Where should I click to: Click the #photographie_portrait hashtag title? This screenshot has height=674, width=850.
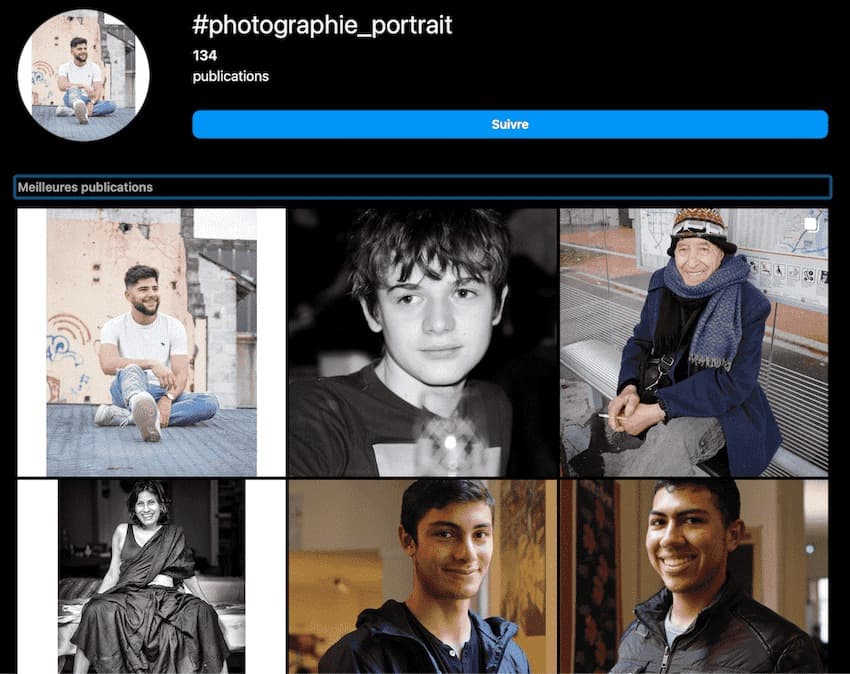tap(322, 25)
